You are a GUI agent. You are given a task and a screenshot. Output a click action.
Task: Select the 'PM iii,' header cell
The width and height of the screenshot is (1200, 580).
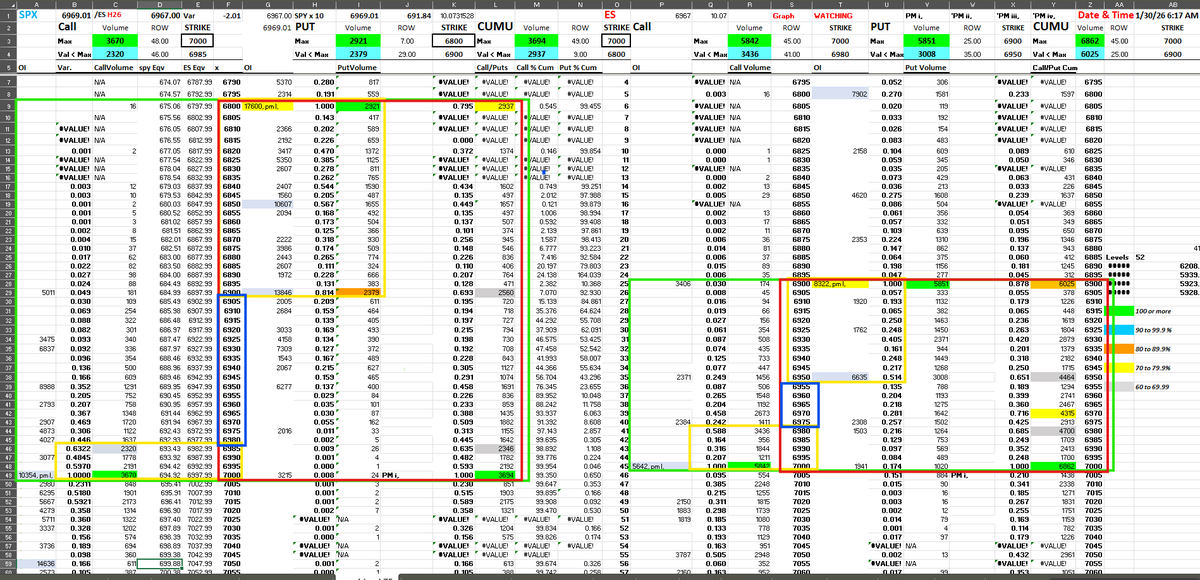[x=1010, y=16]
